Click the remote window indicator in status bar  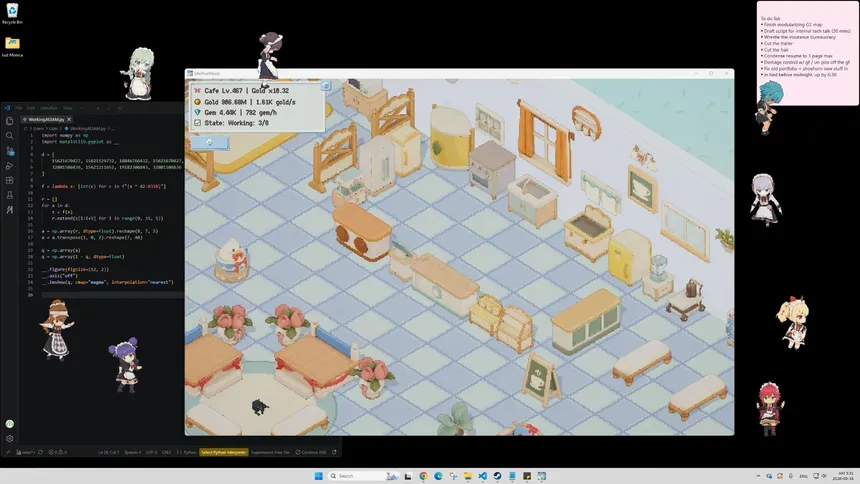(x=8, y=452)
